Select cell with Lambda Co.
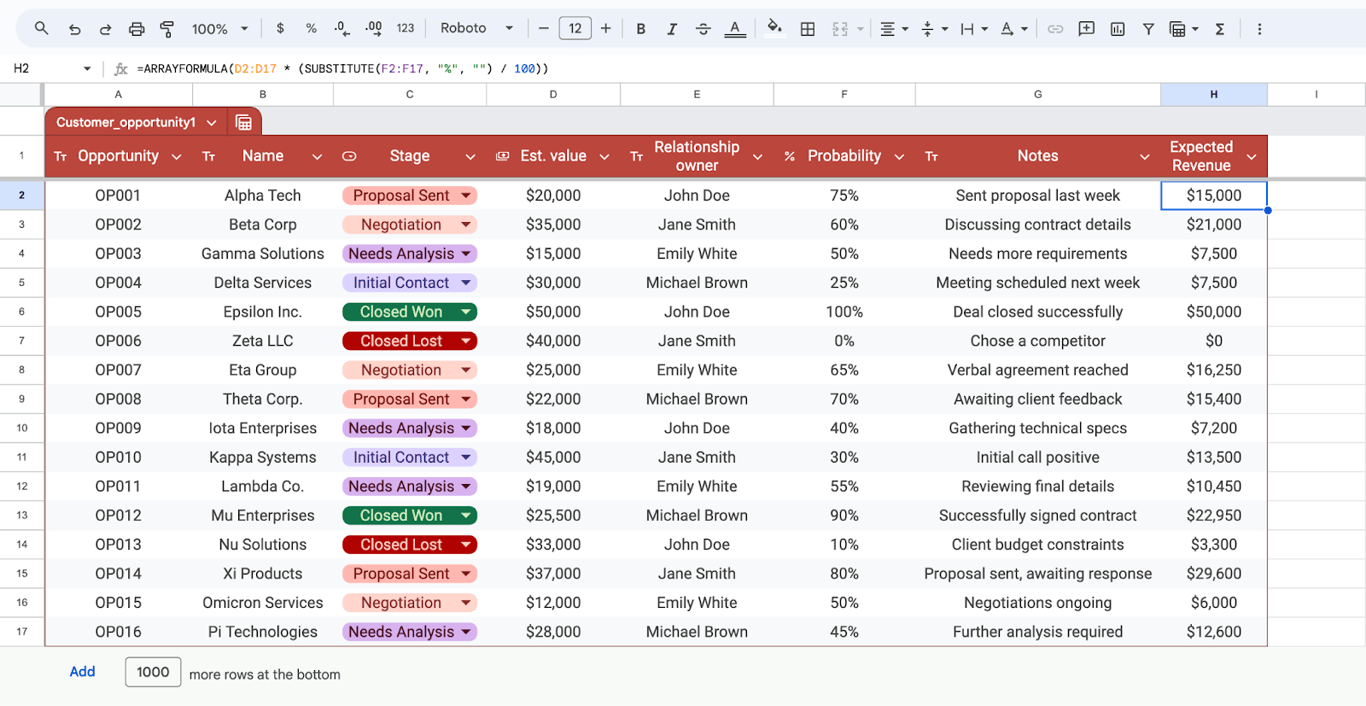Image resolution: width=1366 pixels, height=706 pixels. click(x=263, y=487)
